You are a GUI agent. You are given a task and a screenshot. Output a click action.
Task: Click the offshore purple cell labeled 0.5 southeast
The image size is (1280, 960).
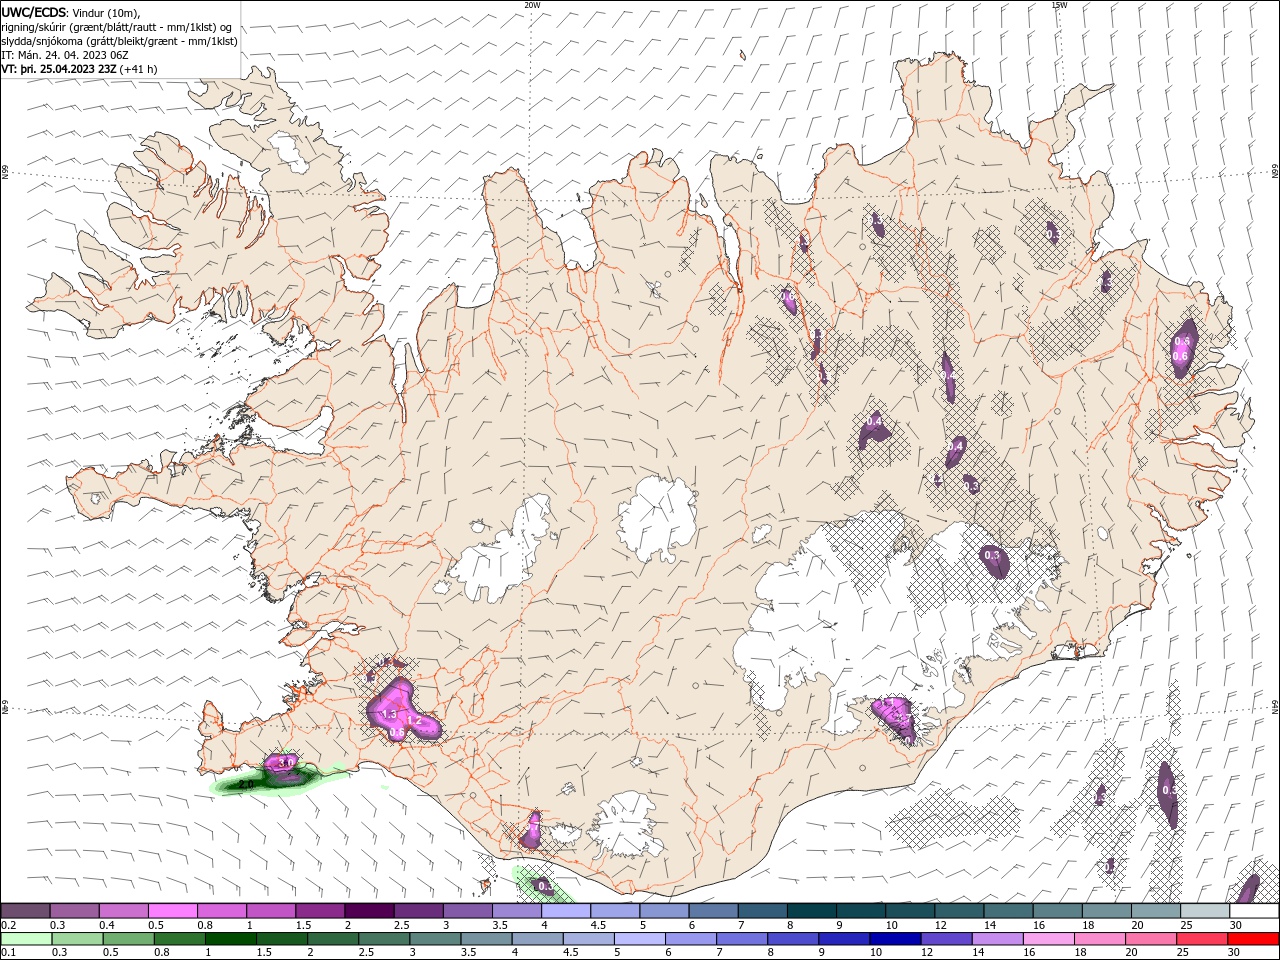(1167, 794)
